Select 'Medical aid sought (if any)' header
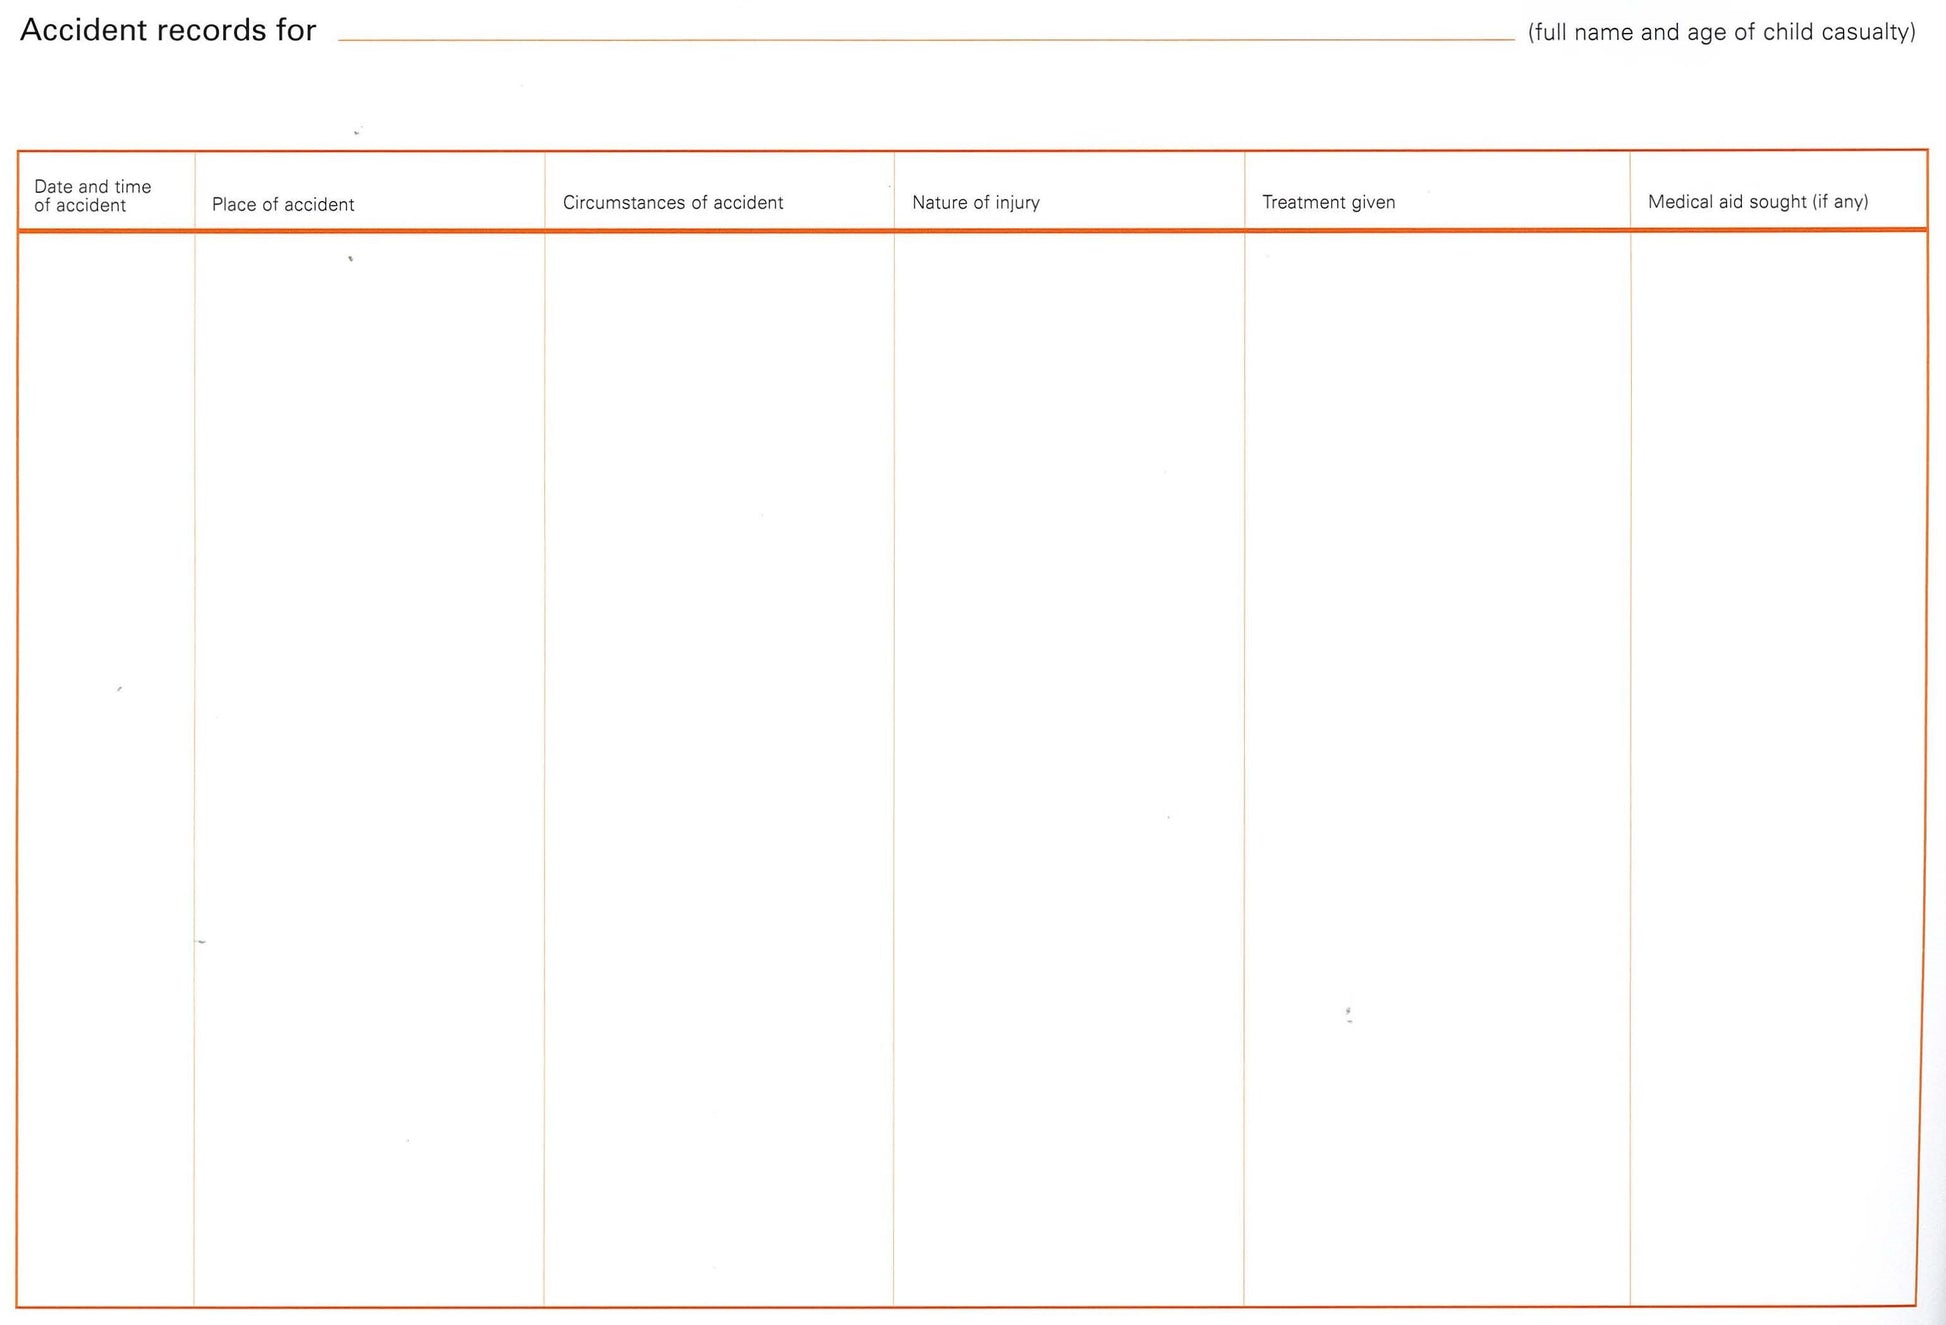This screenshot has width=1946, height=1325. [x=1757, y=202]
